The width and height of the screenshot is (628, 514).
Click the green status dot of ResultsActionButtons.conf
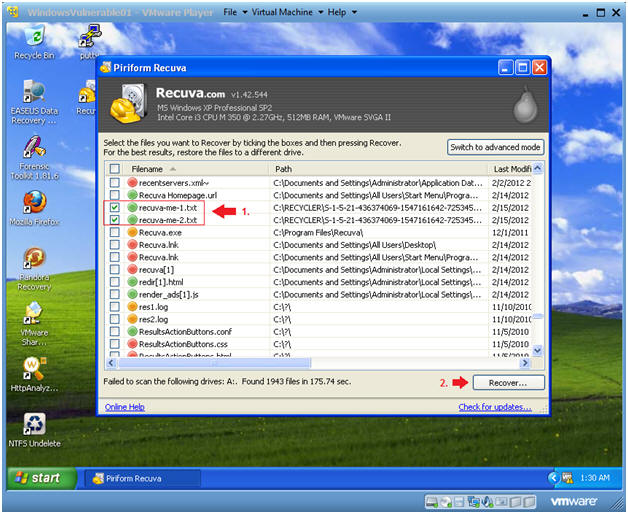[132, 332]
